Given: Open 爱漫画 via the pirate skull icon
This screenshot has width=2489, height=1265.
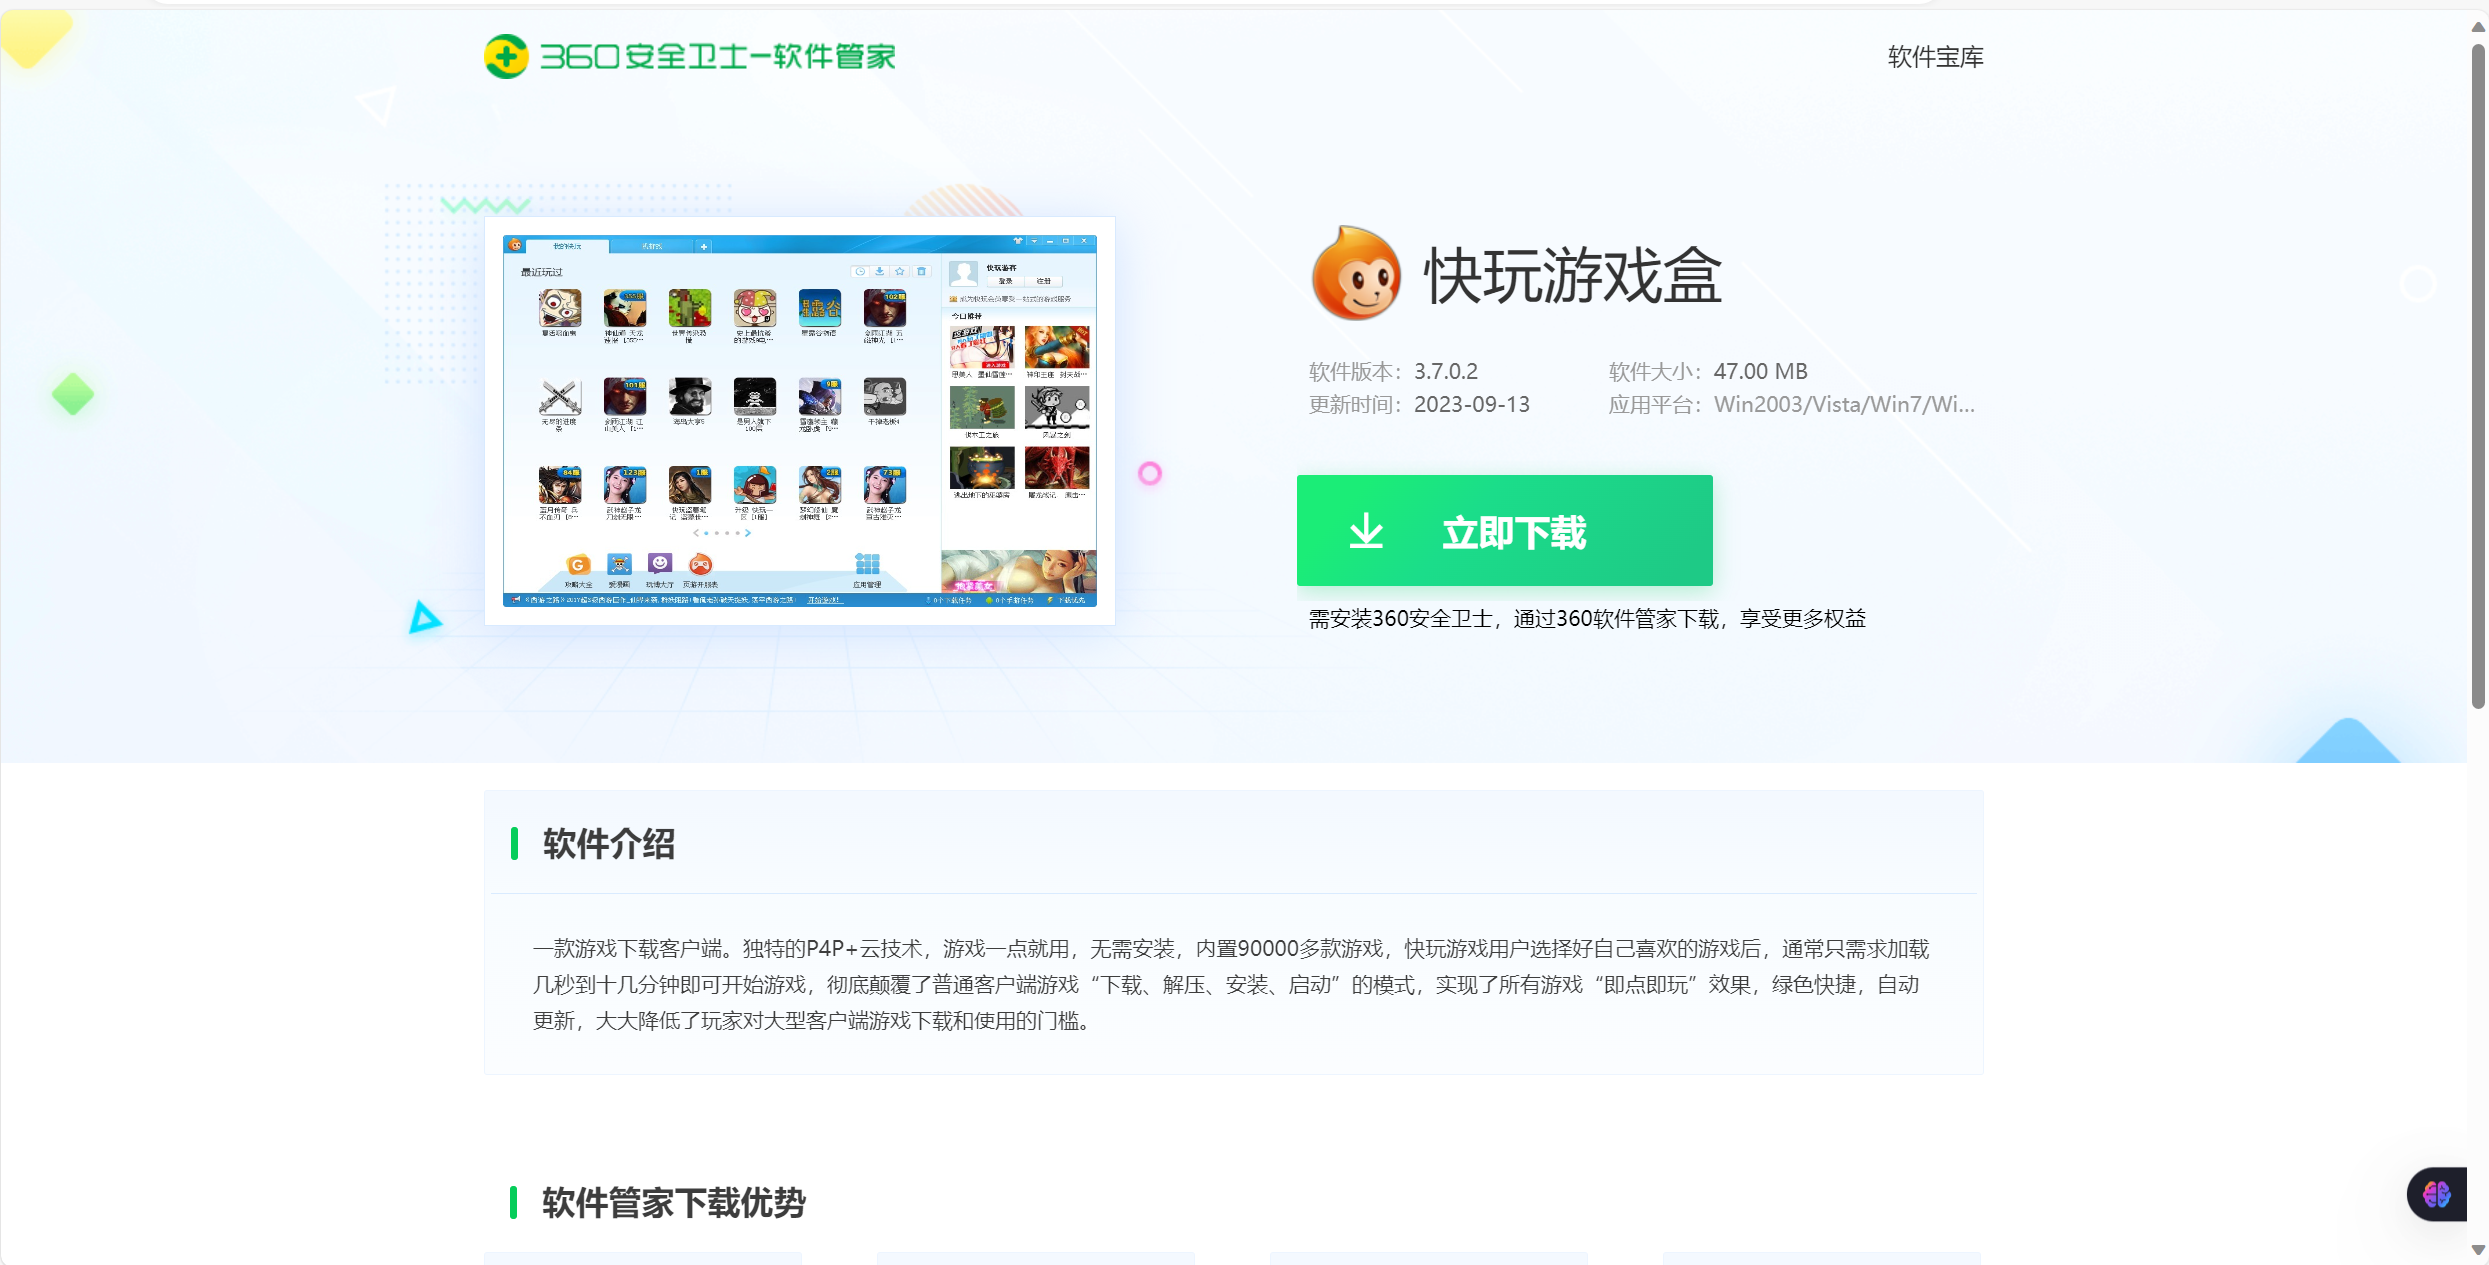Looking at the screenshot, I should tap(619, 563).
